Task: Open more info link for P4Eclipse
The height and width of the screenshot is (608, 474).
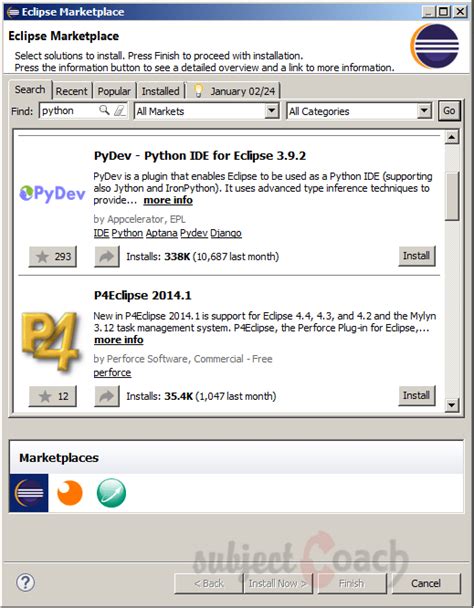Action: tap(119, 340)
